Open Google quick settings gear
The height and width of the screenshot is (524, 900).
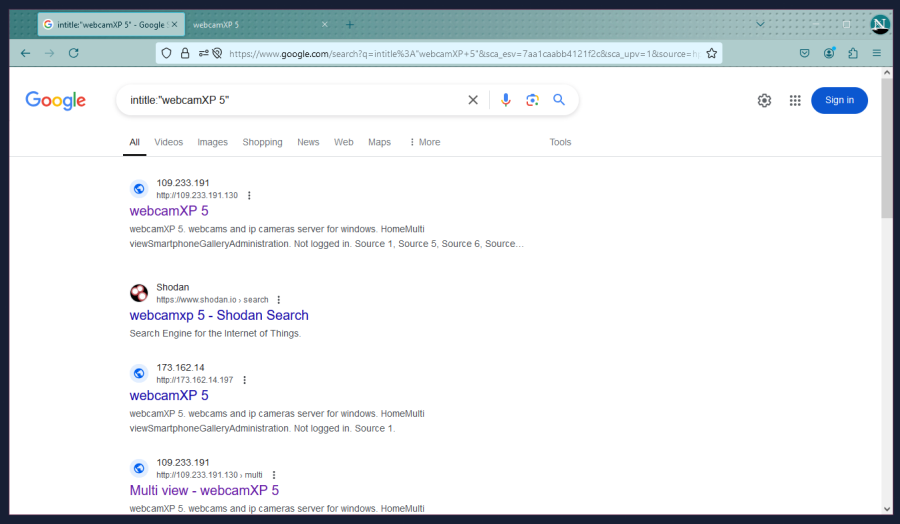tap(764, 100)
